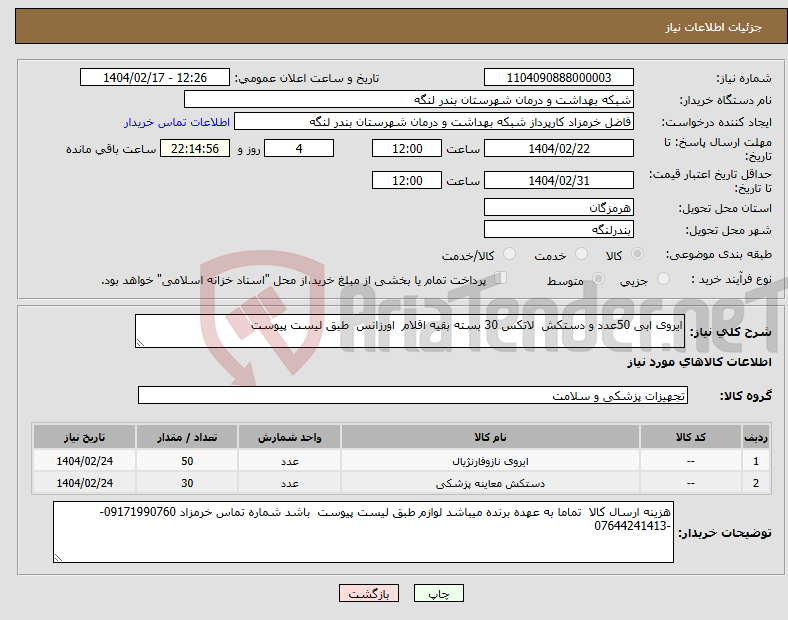Select the جزیی purchase type radio button

click(x=663, y=278)
